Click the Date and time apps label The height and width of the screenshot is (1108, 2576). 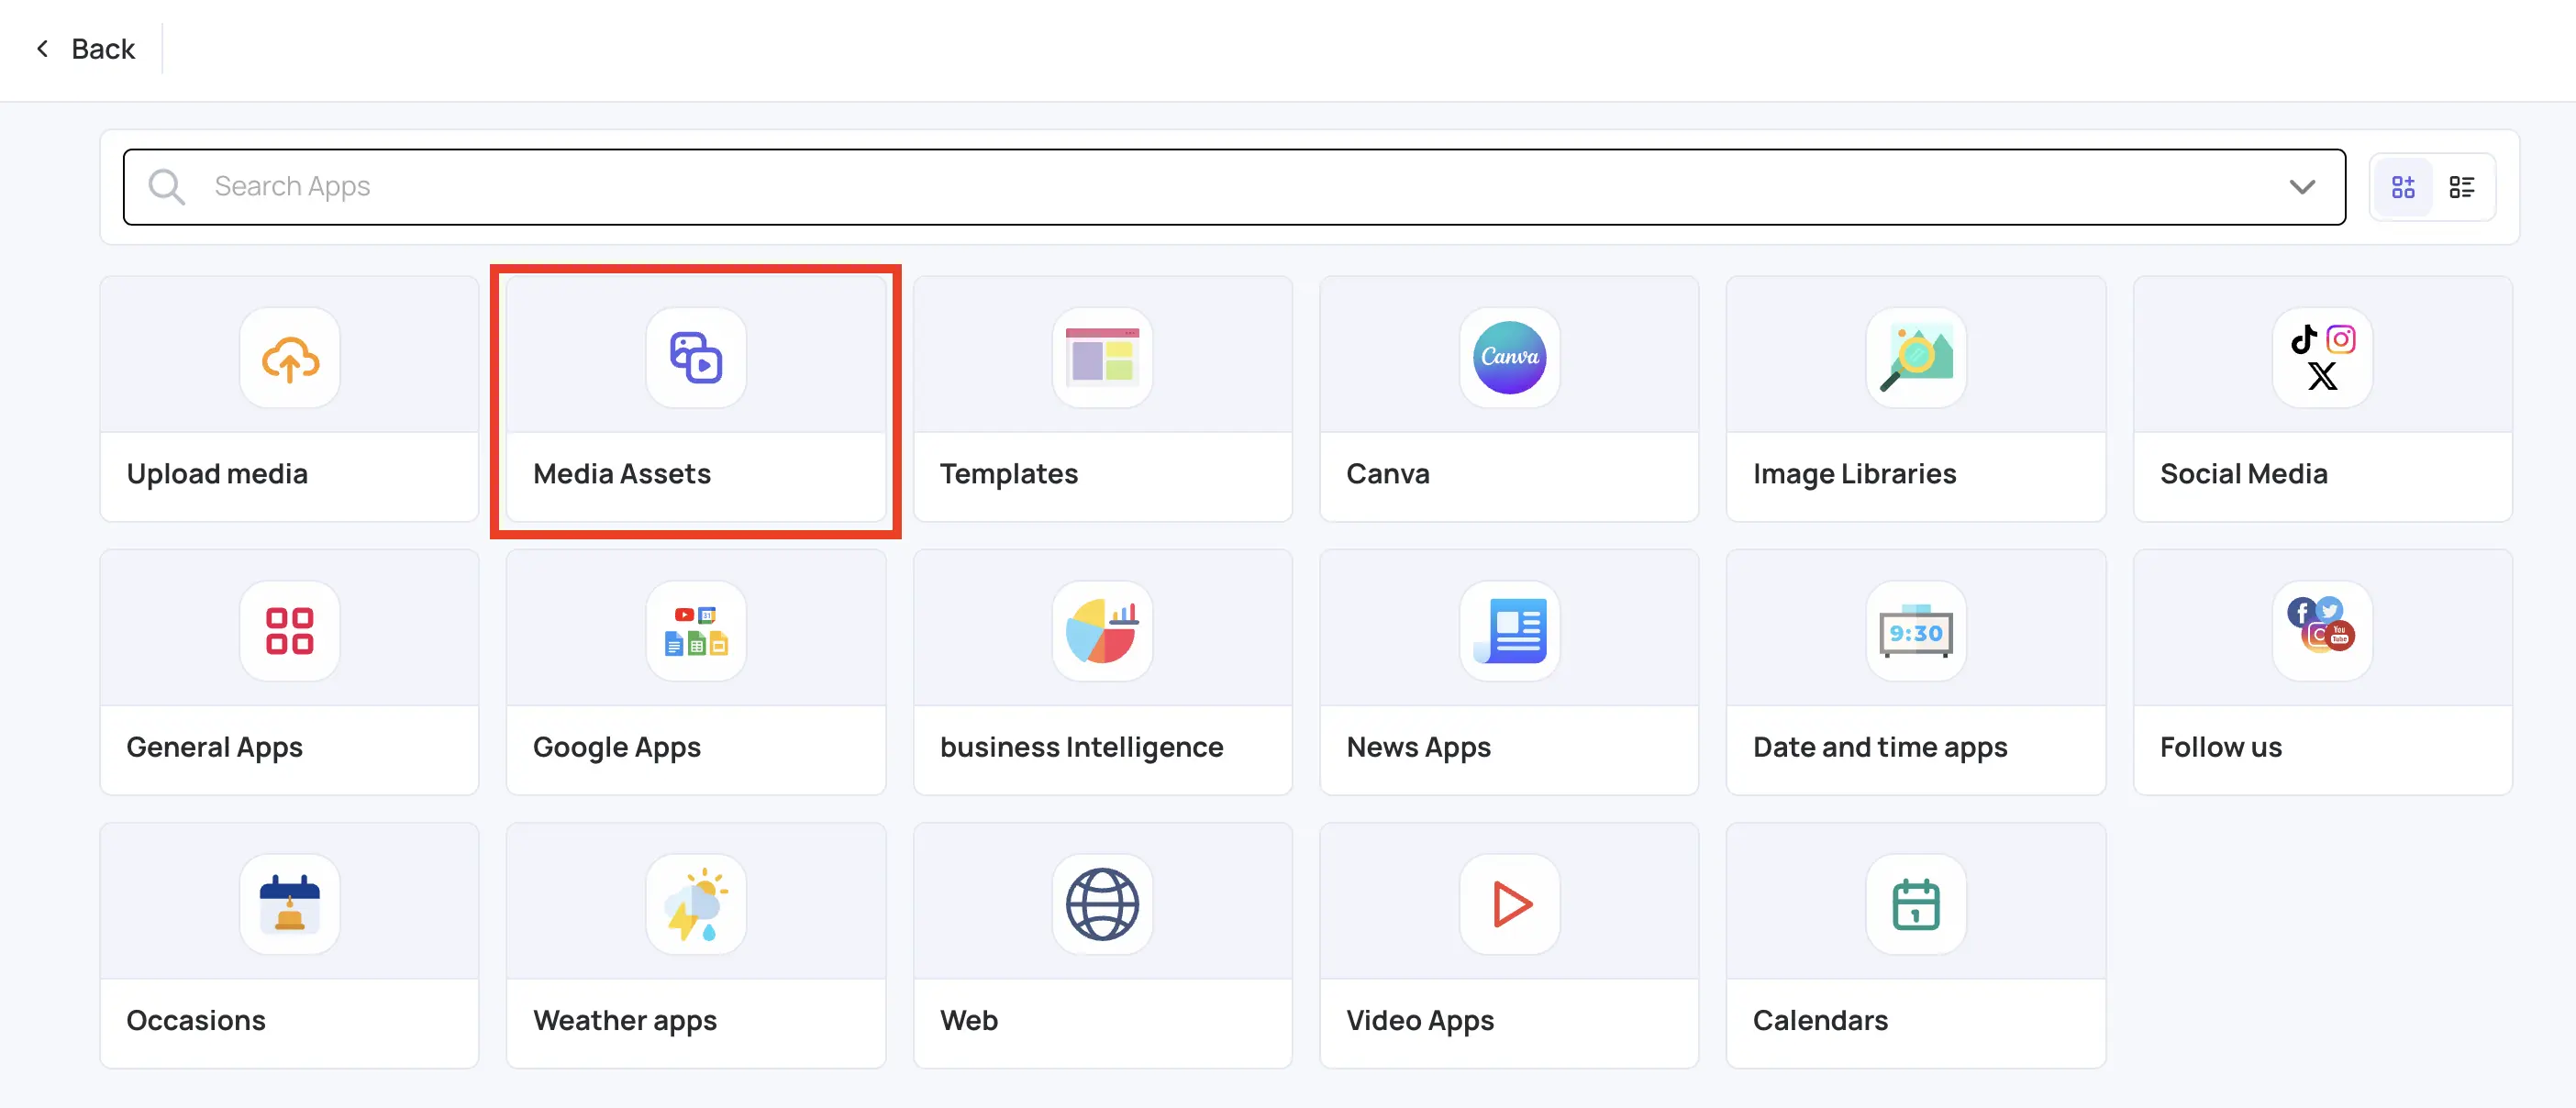click(1880, 747)
